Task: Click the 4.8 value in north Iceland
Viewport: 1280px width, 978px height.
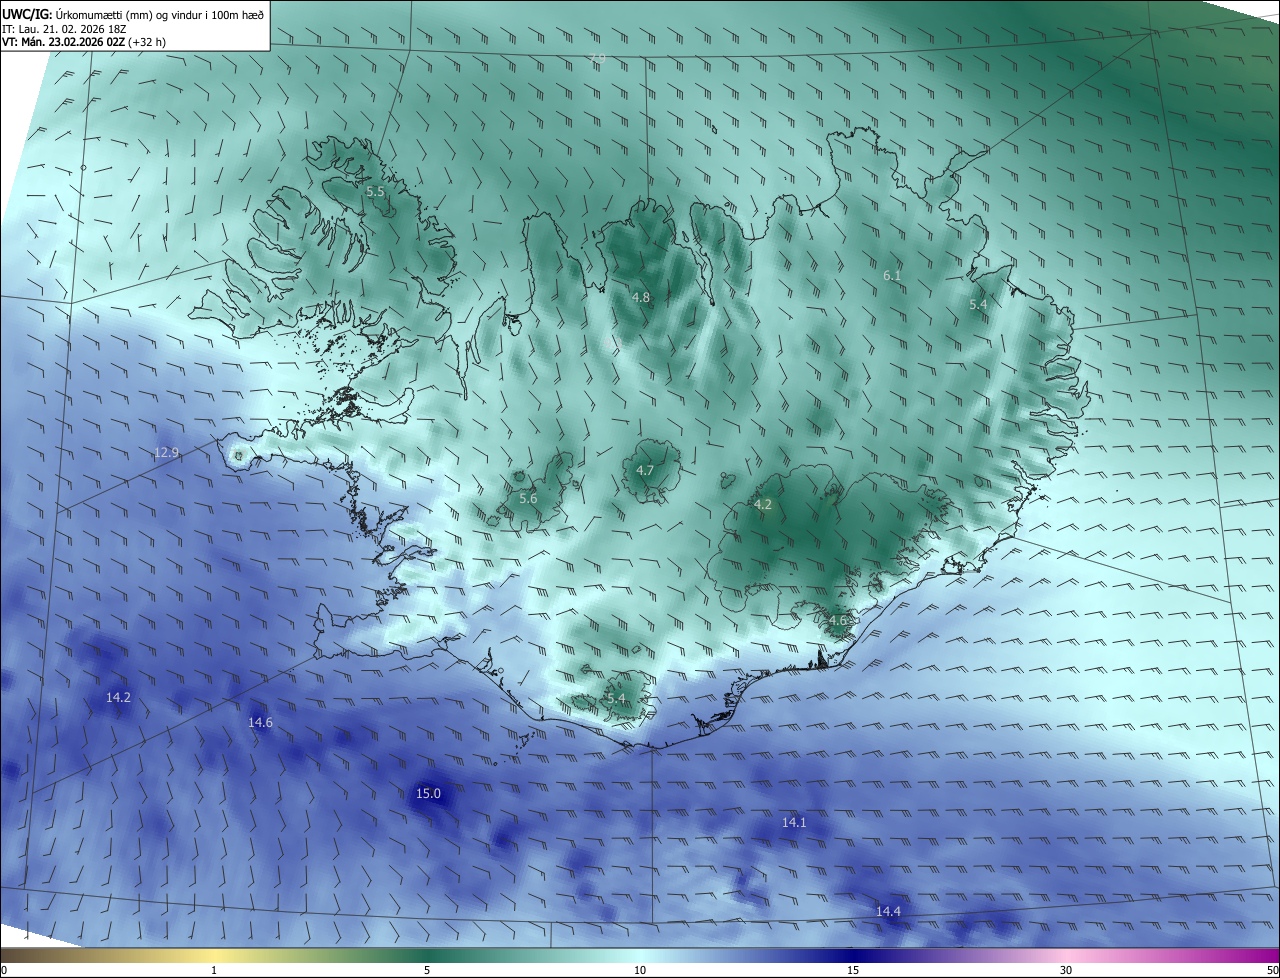Action: [x=641, y=298]
